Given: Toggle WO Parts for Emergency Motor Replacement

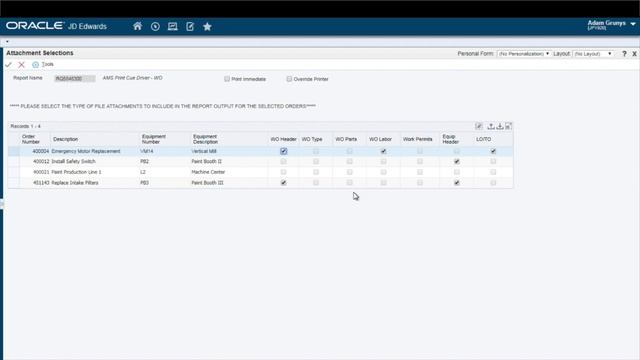Looking at the screenshot, I should tap(349, 151).
